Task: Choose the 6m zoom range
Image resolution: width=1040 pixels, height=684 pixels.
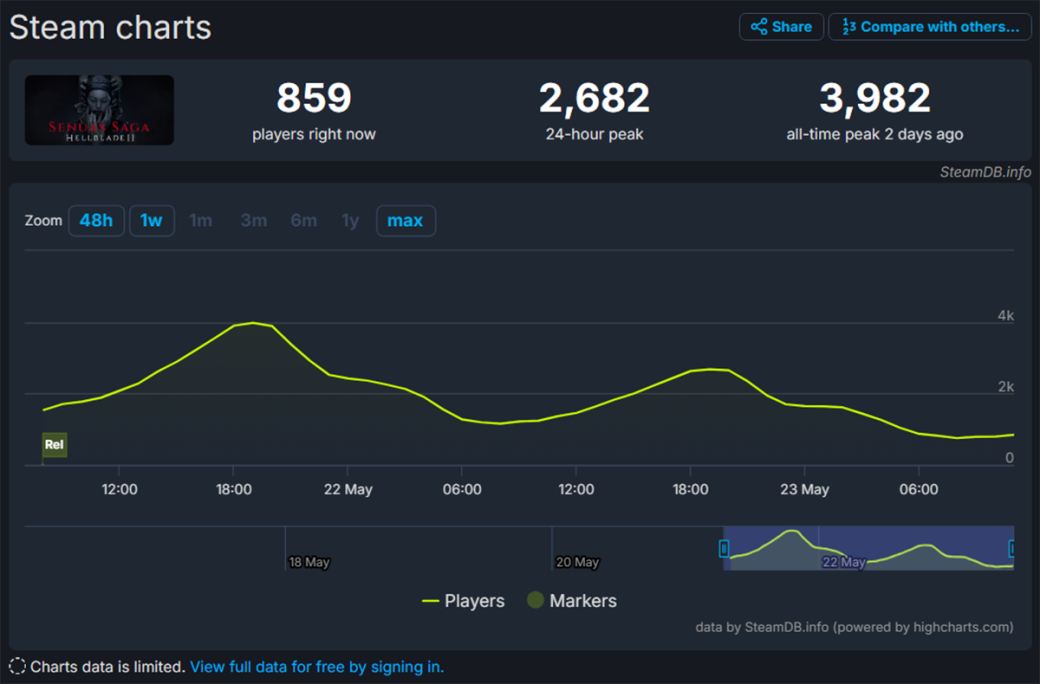Action: coord(304,221)
